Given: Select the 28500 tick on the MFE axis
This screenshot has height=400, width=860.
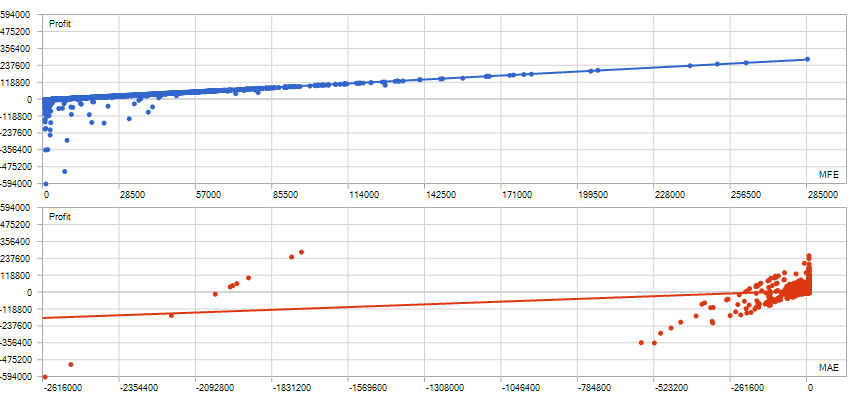Looking at the screenshot, I should click(x=132, y=195).
